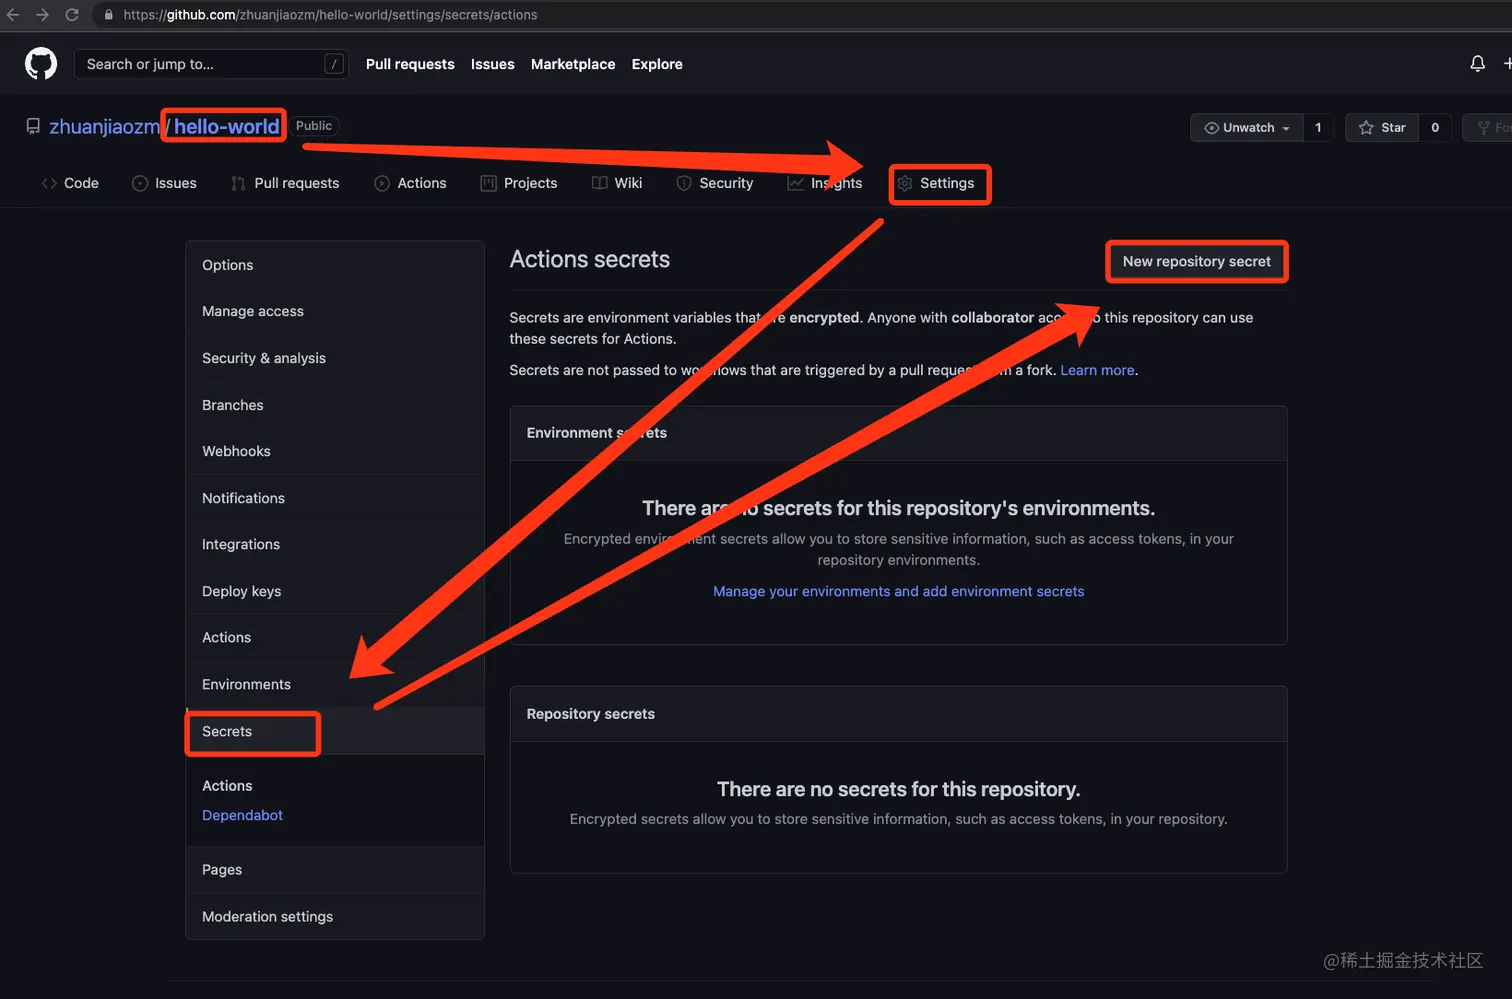Click the Security tab shield icon
The height and width of the screenshot is (999, 1512).
coord(684,183)
